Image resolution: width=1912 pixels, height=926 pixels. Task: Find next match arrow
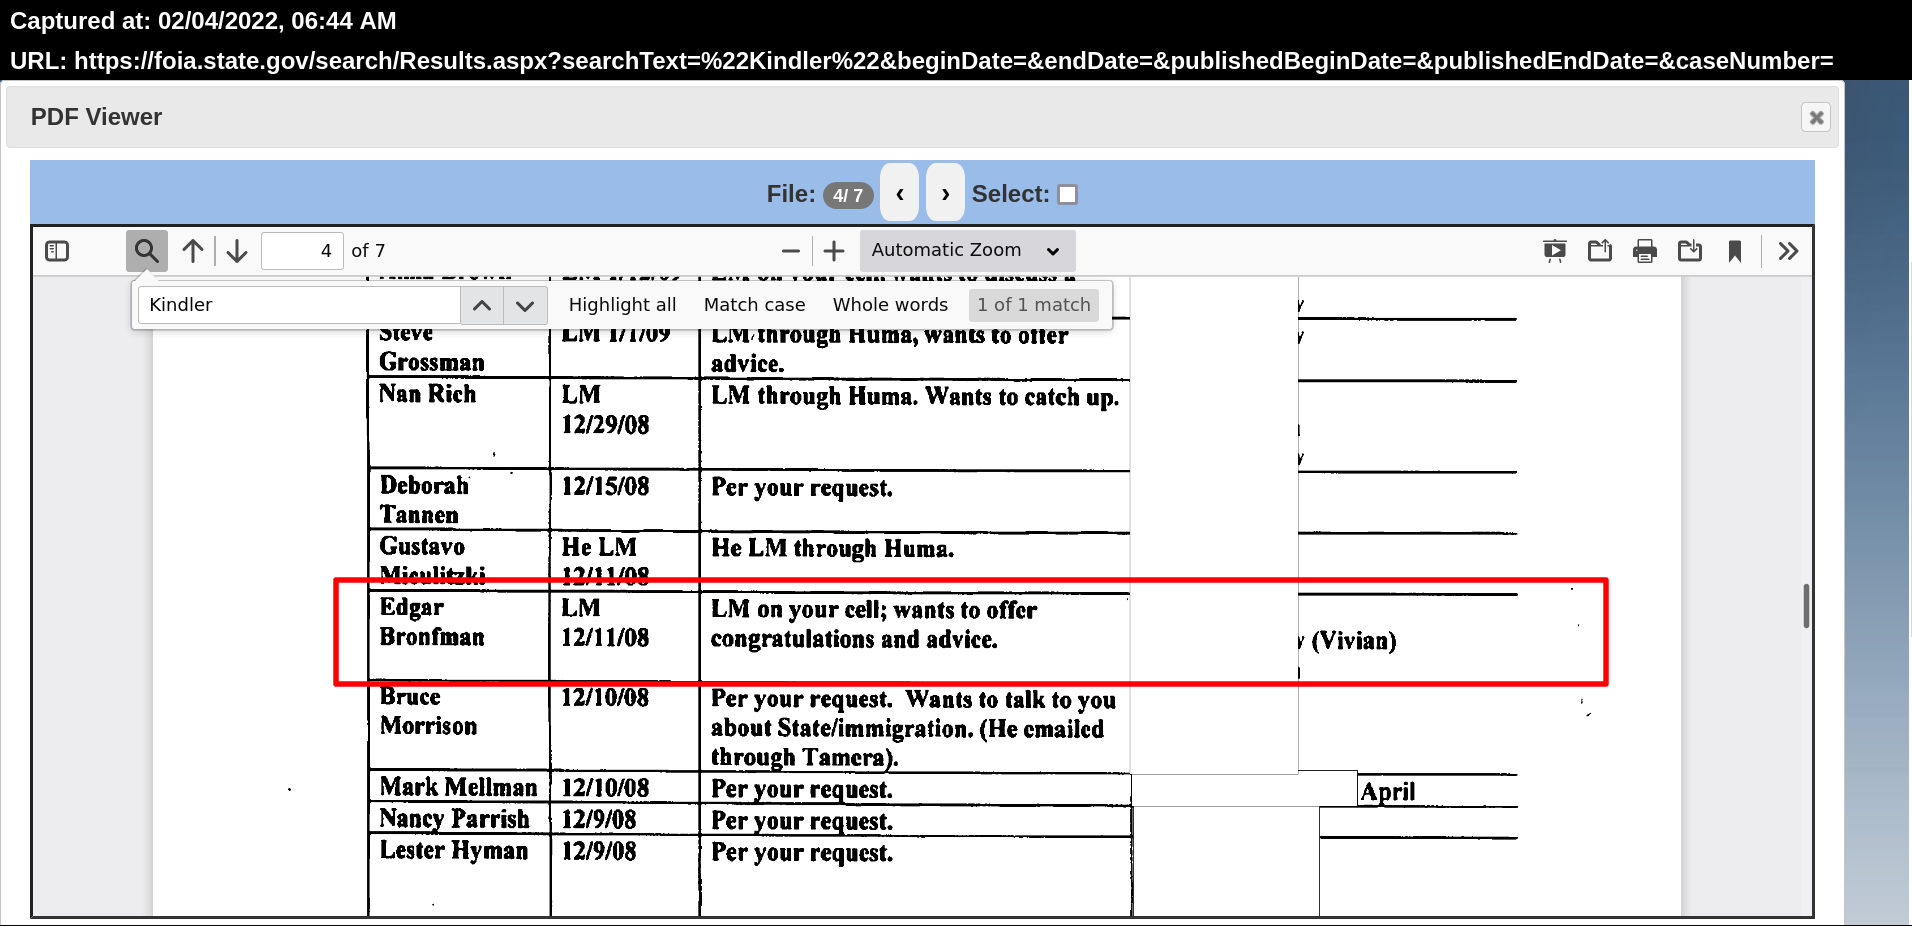pyautogui.click(x=525, y=305)
